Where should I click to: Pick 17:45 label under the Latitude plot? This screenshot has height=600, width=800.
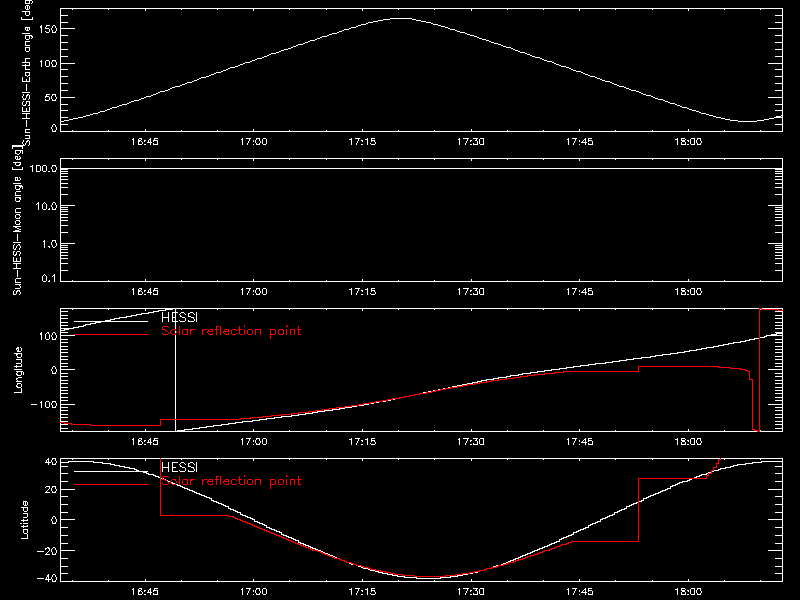(x=580, y=592)
